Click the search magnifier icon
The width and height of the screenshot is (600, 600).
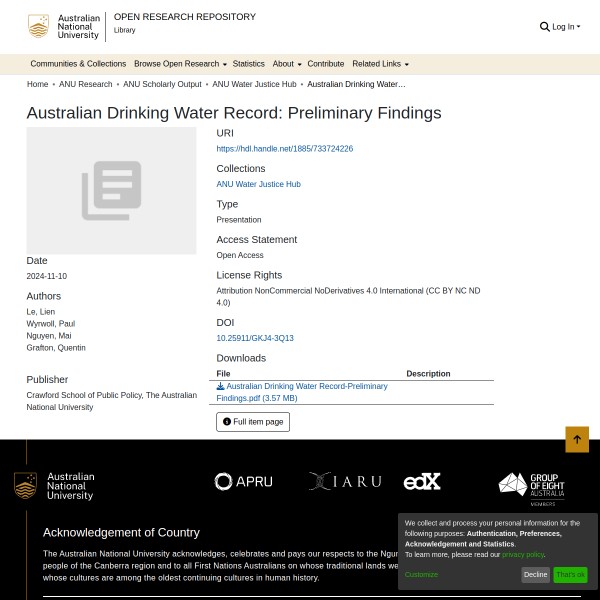[x=544, y=27]
